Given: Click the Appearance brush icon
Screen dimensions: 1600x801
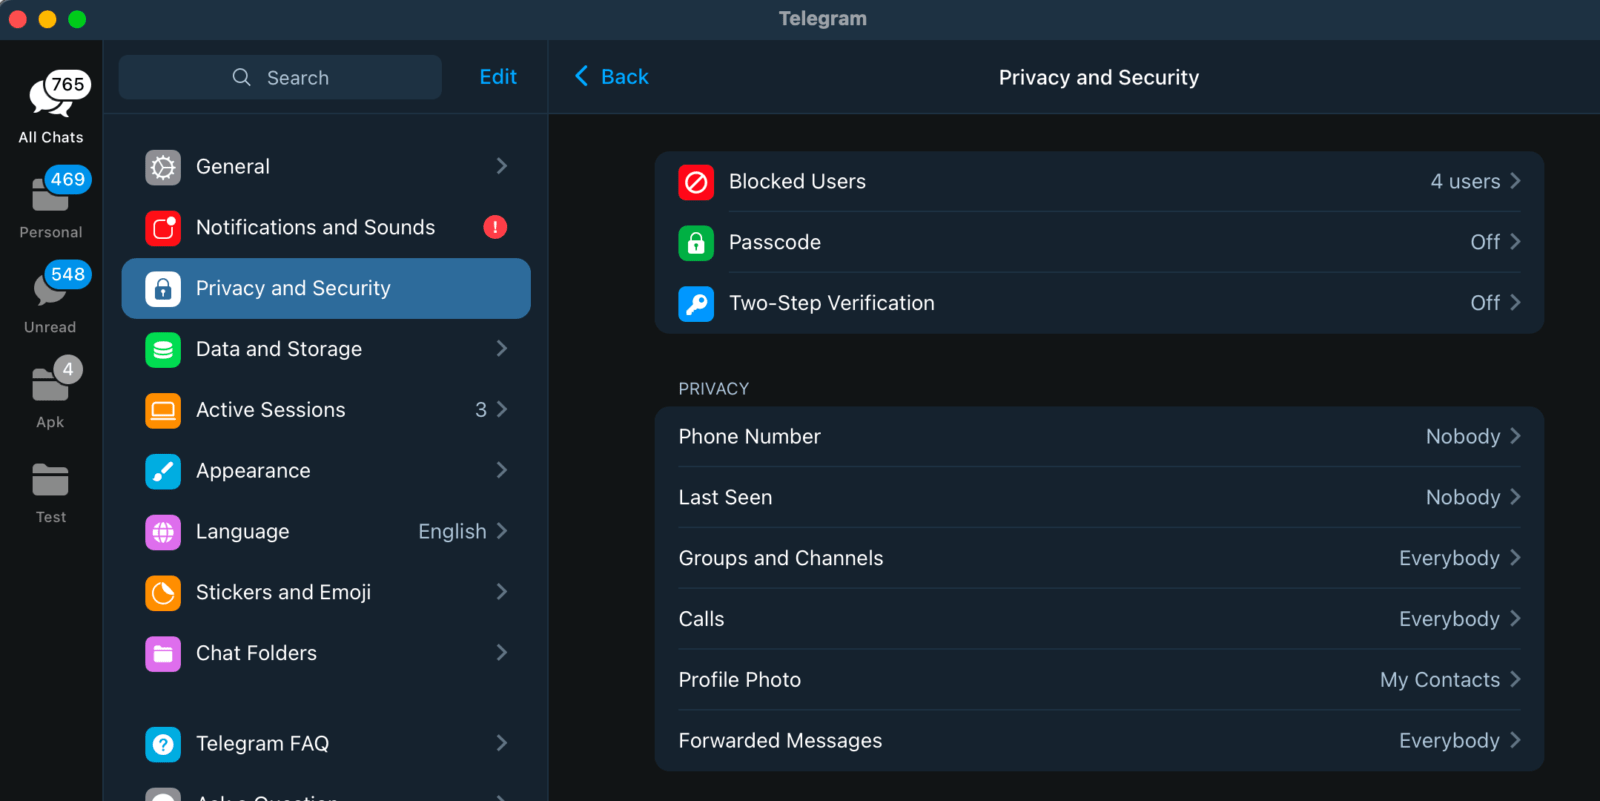Looking at the screenshot, I should (163, 471).
